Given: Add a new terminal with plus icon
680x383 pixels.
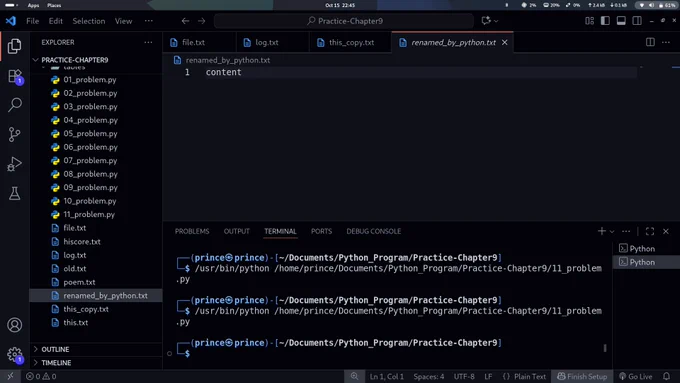Looking at the screenshot, I should pos(602,231).
